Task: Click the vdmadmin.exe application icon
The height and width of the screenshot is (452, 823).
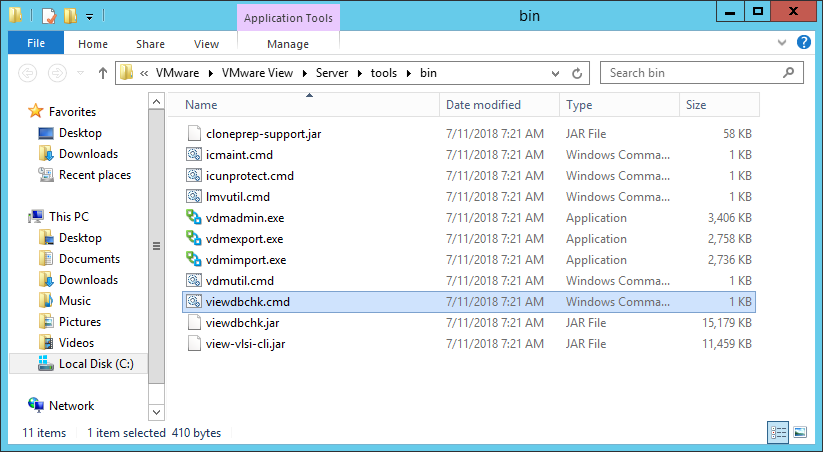Action: pyautogui.click(x=194, y=217)
